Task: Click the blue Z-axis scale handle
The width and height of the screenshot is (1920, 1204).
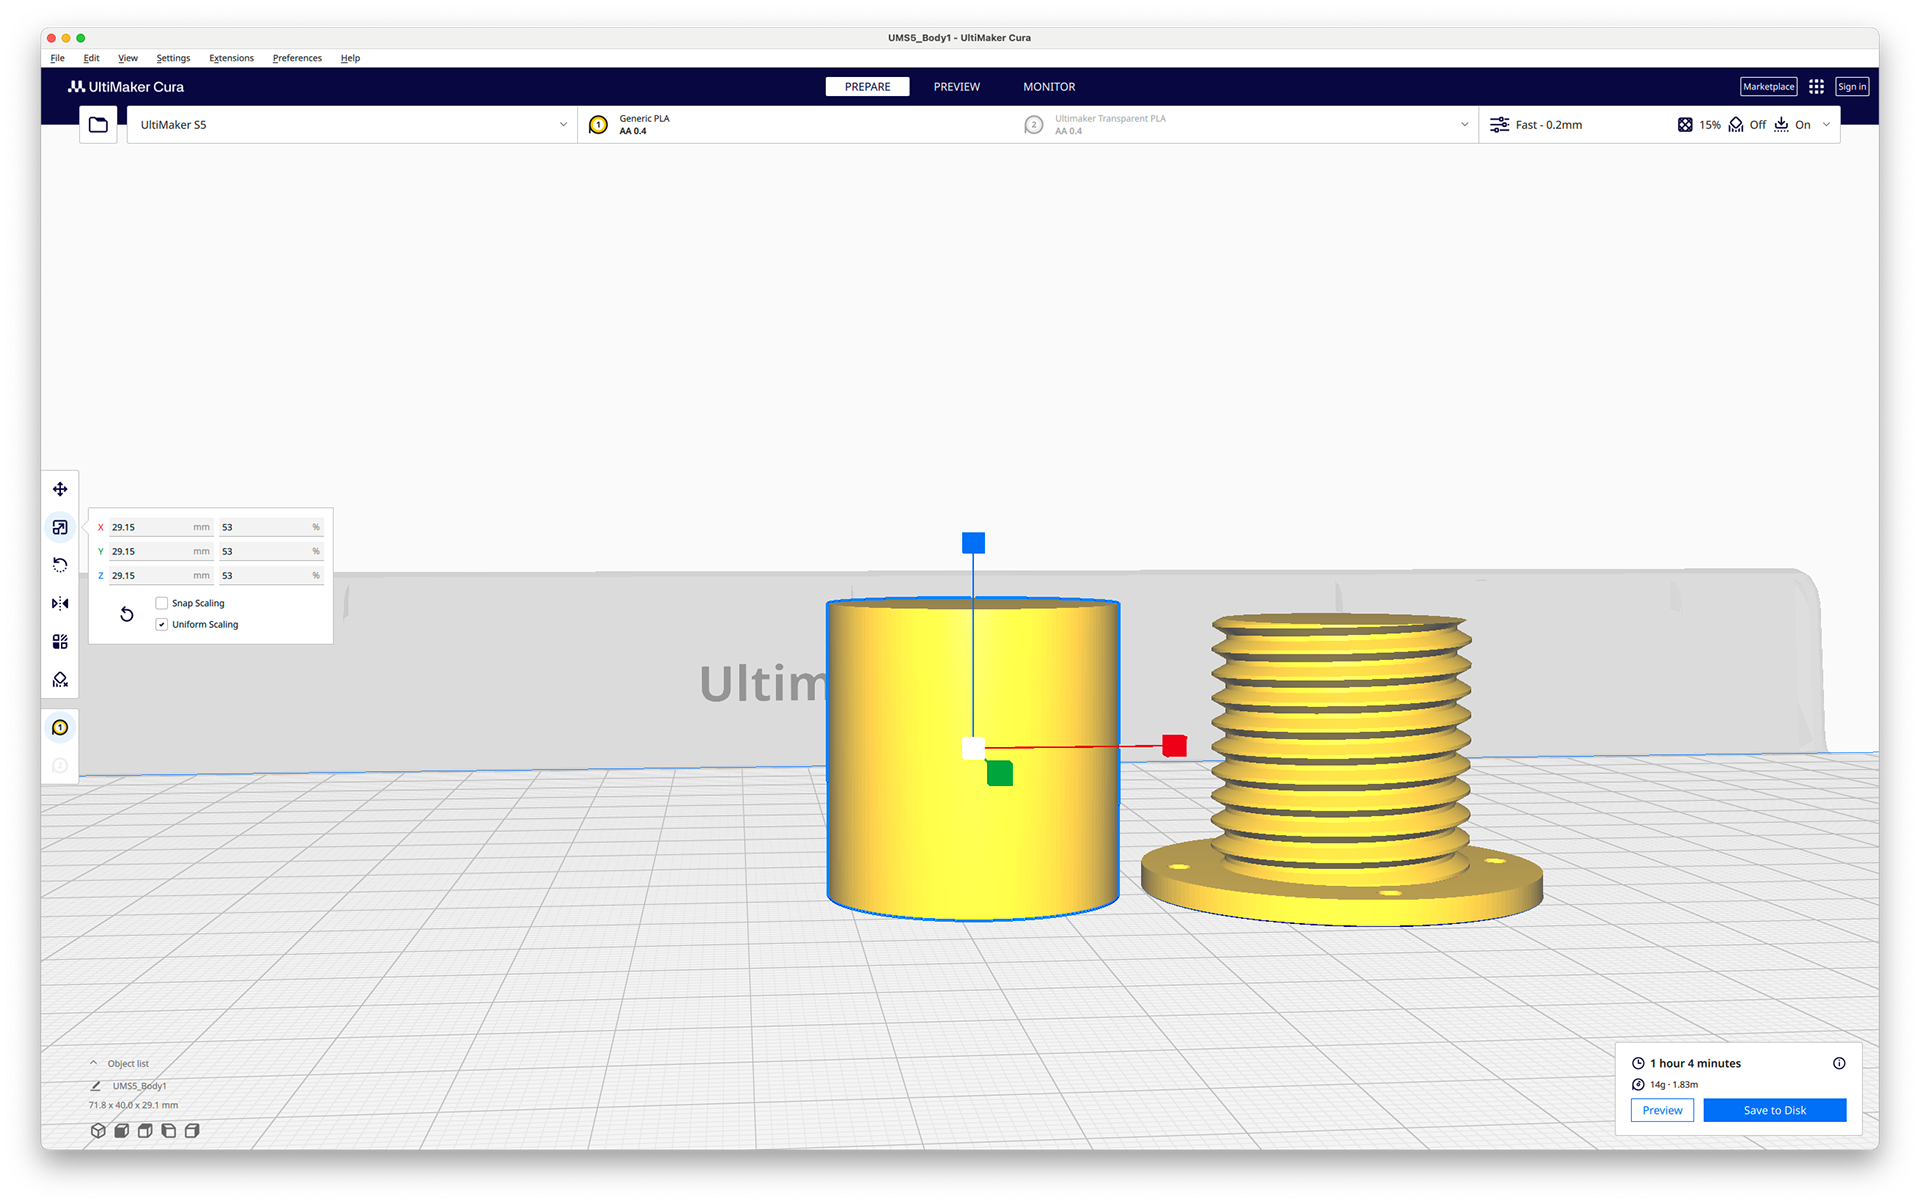Action: [973, 543]
